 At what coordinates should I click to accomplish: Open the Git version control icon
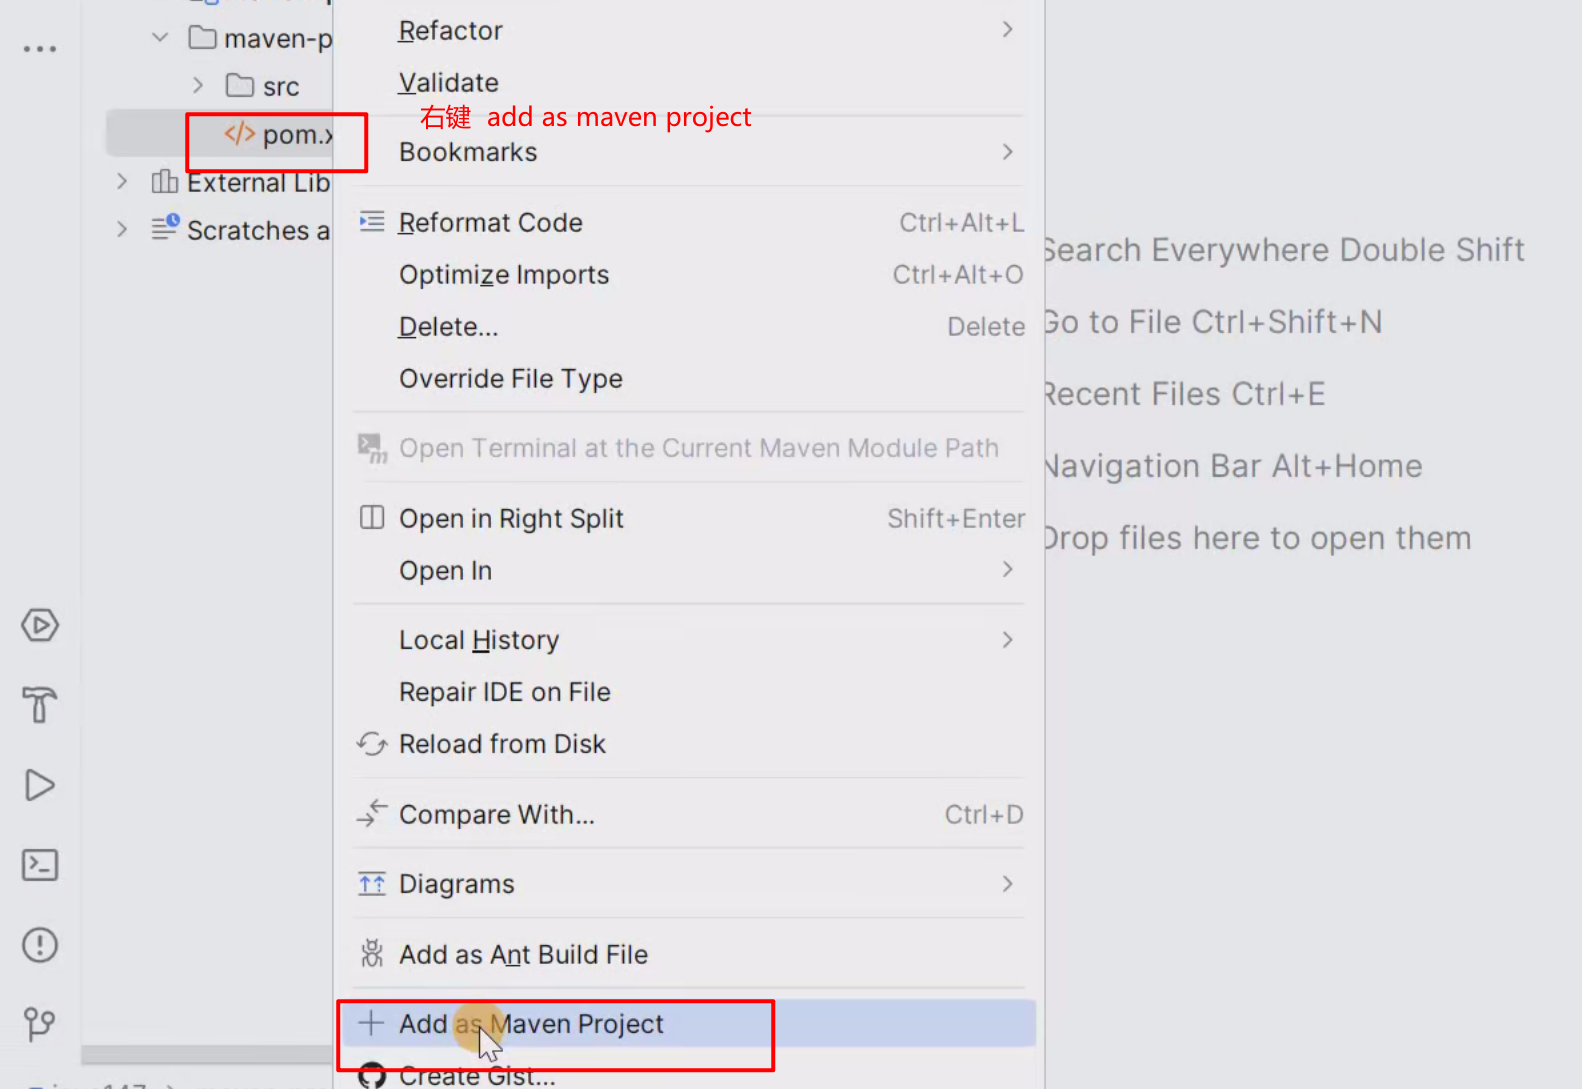point(40,1024)
